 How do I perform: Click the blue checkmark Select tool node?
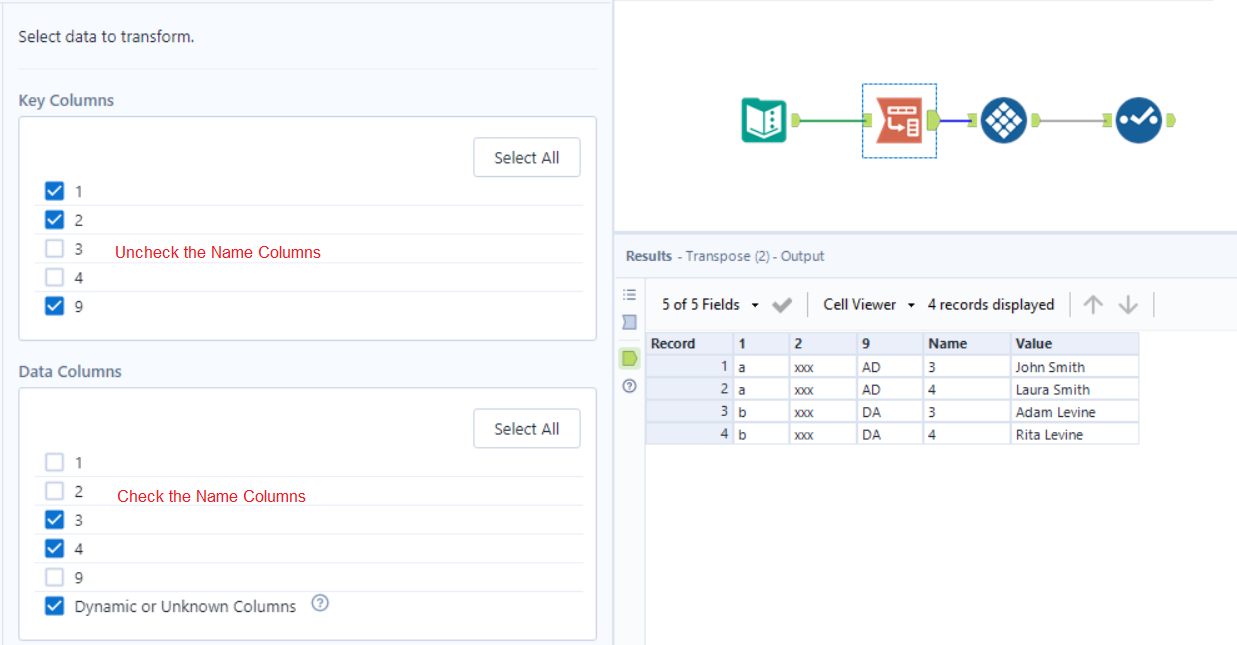tap(1138, 121)
